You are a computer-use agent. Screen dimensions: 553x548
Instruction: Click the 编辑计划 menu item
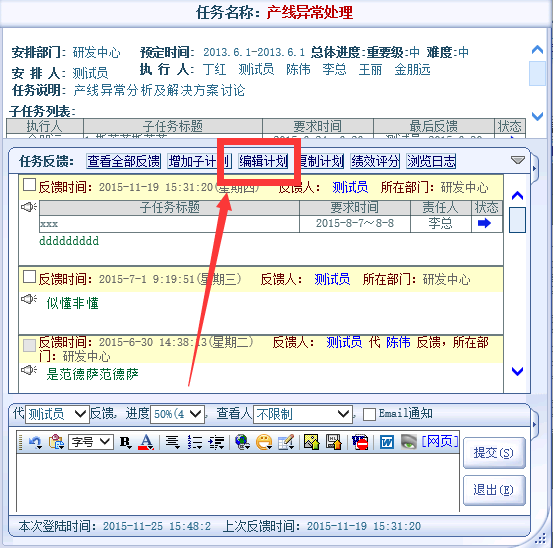coord(263,162)
